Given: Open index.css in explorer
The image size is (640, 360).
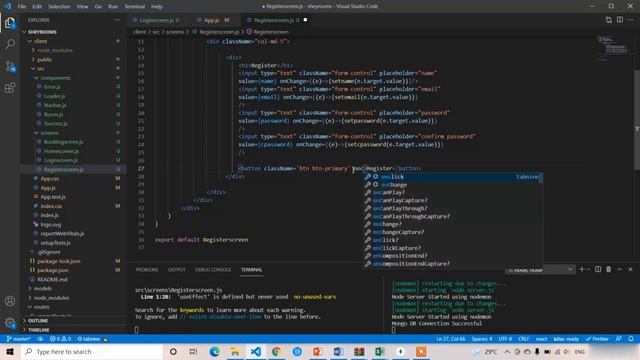Looking at the screenshot, I should coord(73,206).
